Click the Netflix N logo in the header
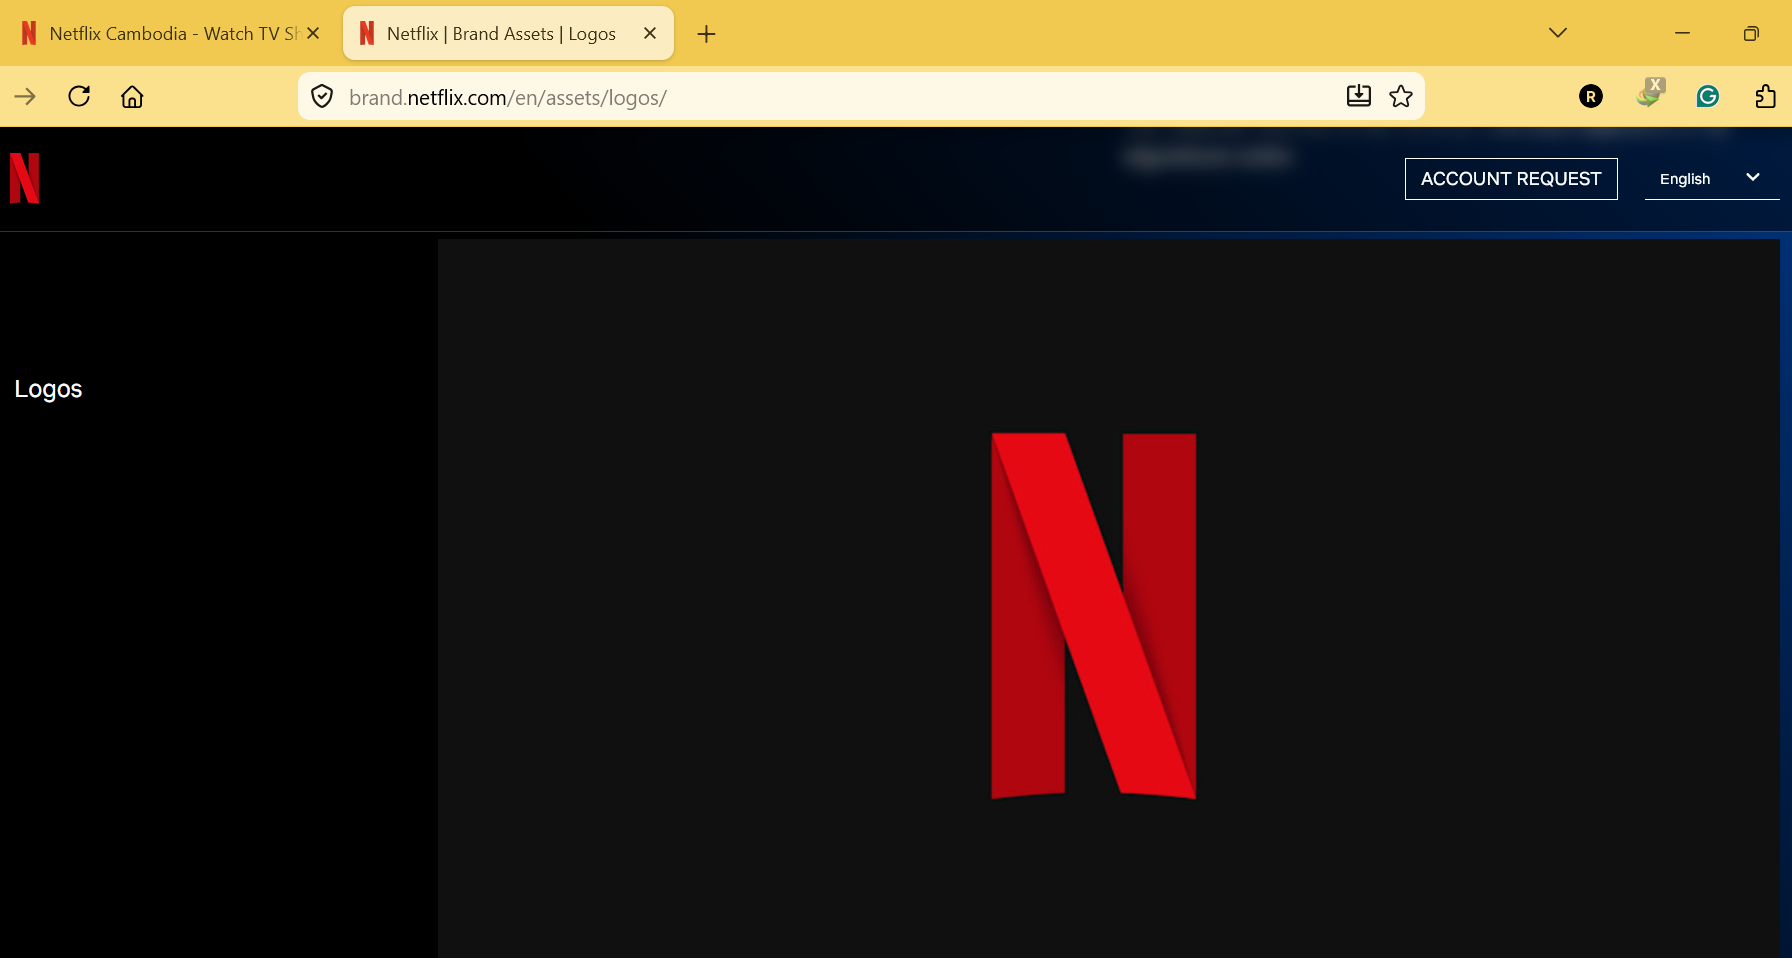This screenshot has width=1792, height=958. pos(24,178)
